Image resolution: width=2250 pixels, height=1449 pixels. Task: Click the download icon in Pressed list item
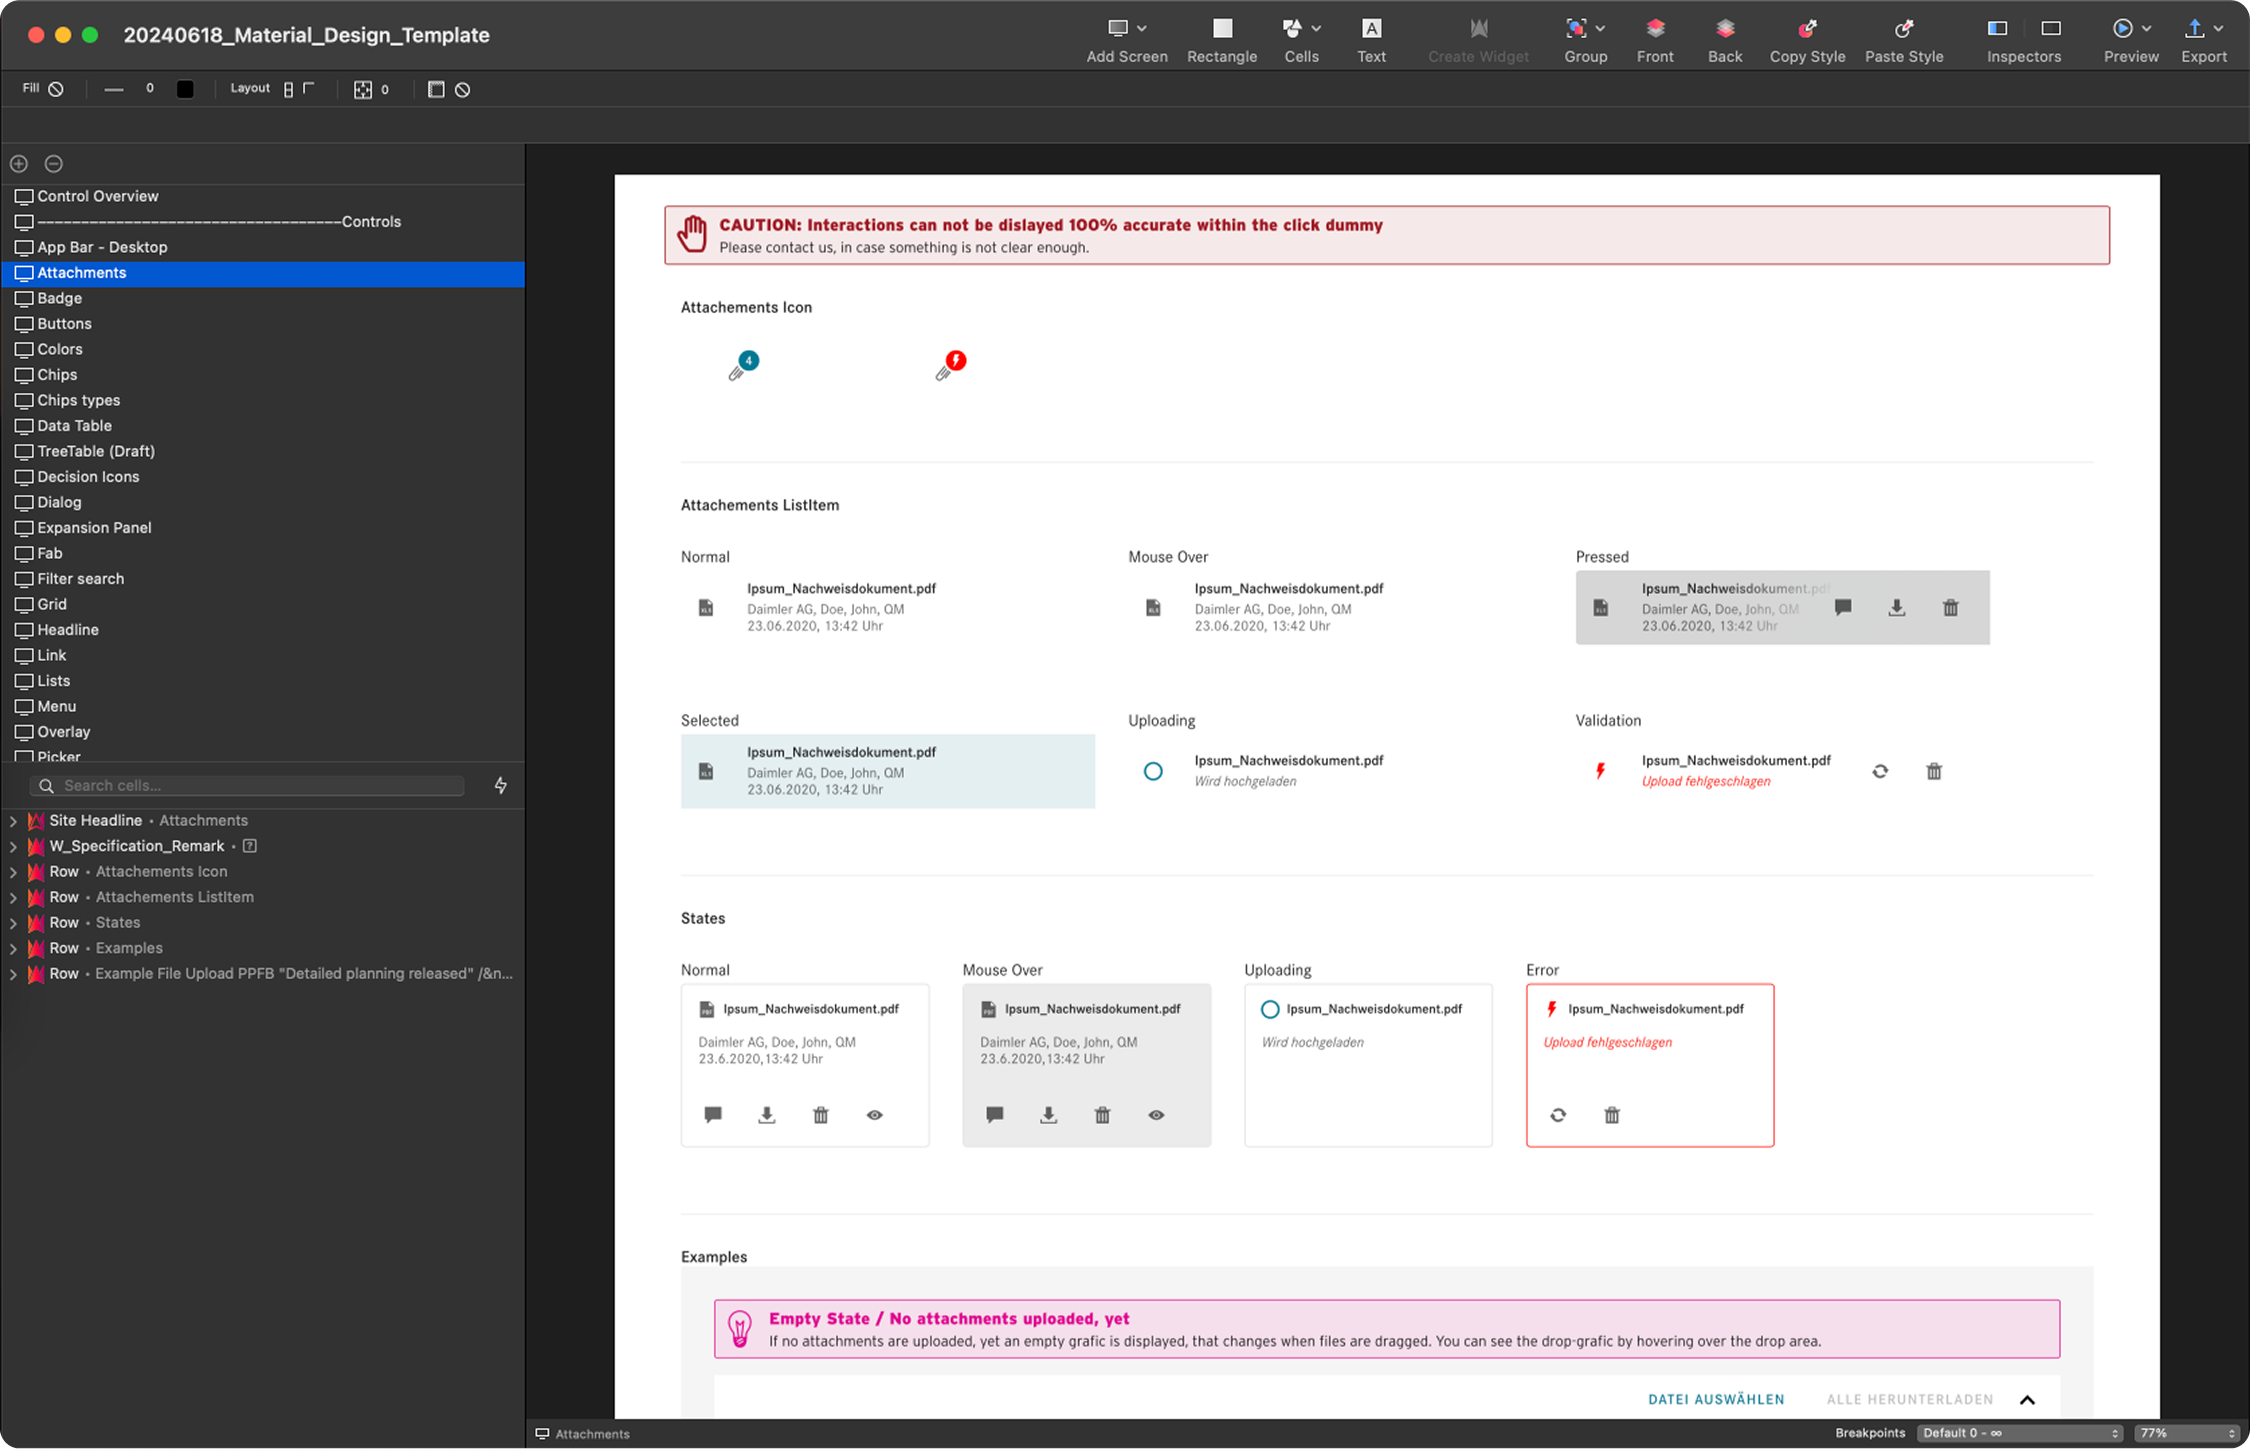pos(1897,607)
